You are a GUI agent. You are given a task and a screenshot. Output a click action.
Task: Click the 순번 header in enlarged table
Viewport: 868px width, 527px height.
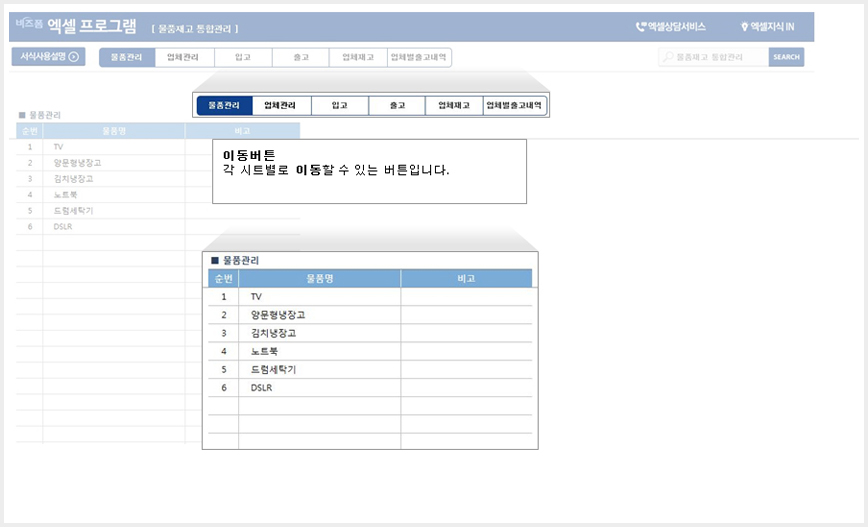224,278
